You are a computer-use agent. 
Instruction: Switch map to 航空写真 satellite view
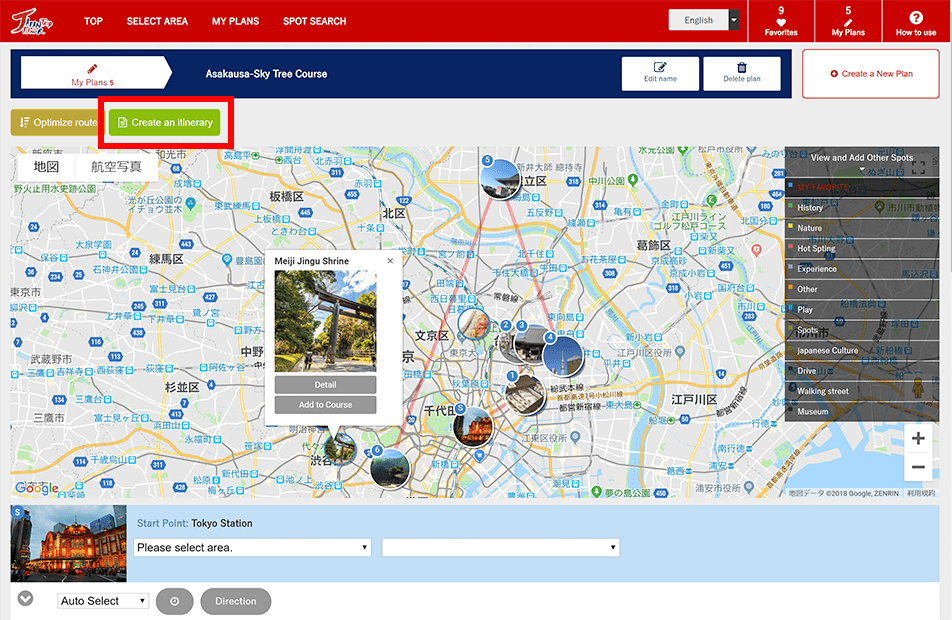pyautogui.click(x=116, y=167)
